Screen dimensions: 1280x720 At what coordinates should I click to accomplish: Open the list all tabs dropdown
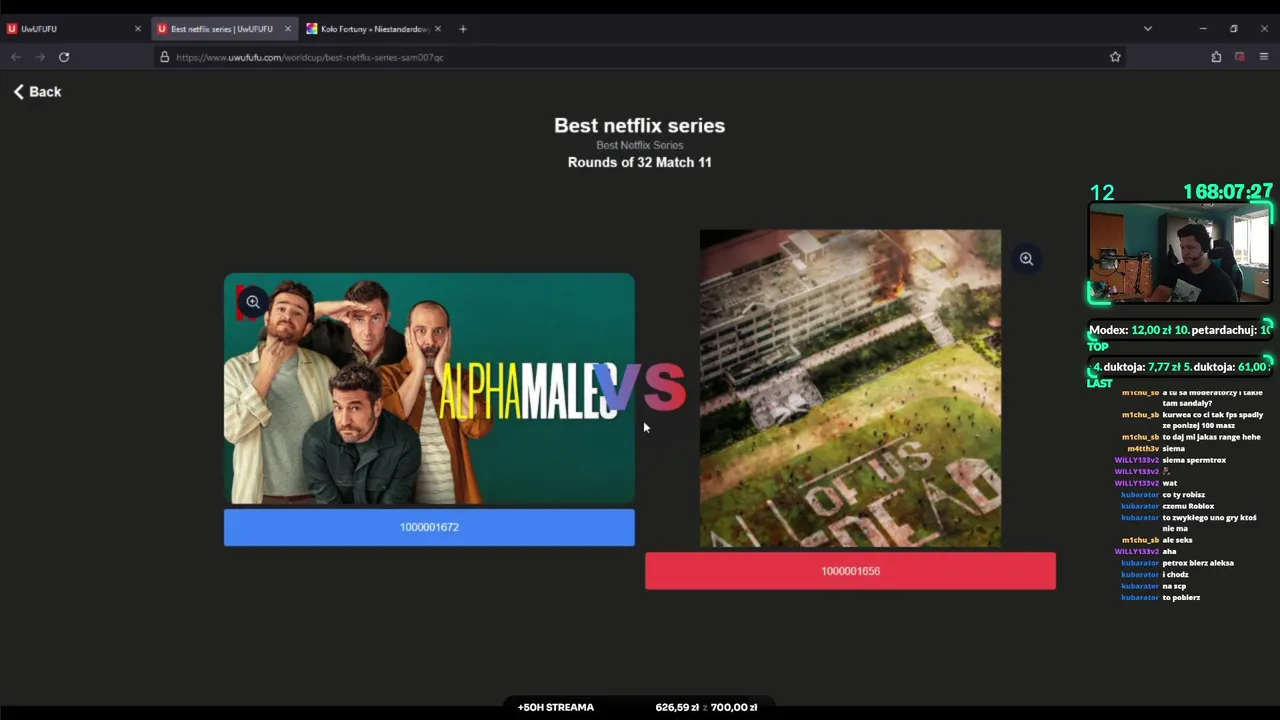click(1148, 29)
